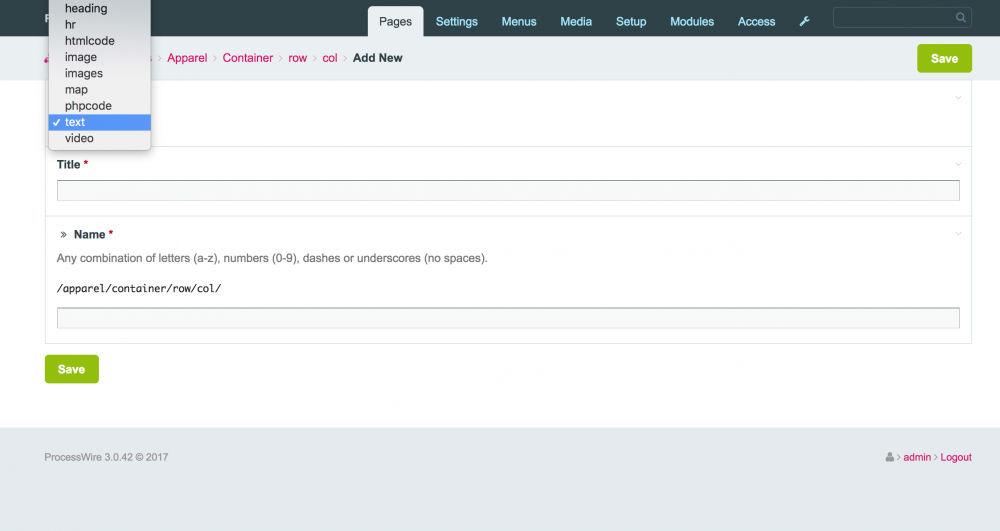
Task: Click the magnifier search icon
Action: tap(961, 18)
